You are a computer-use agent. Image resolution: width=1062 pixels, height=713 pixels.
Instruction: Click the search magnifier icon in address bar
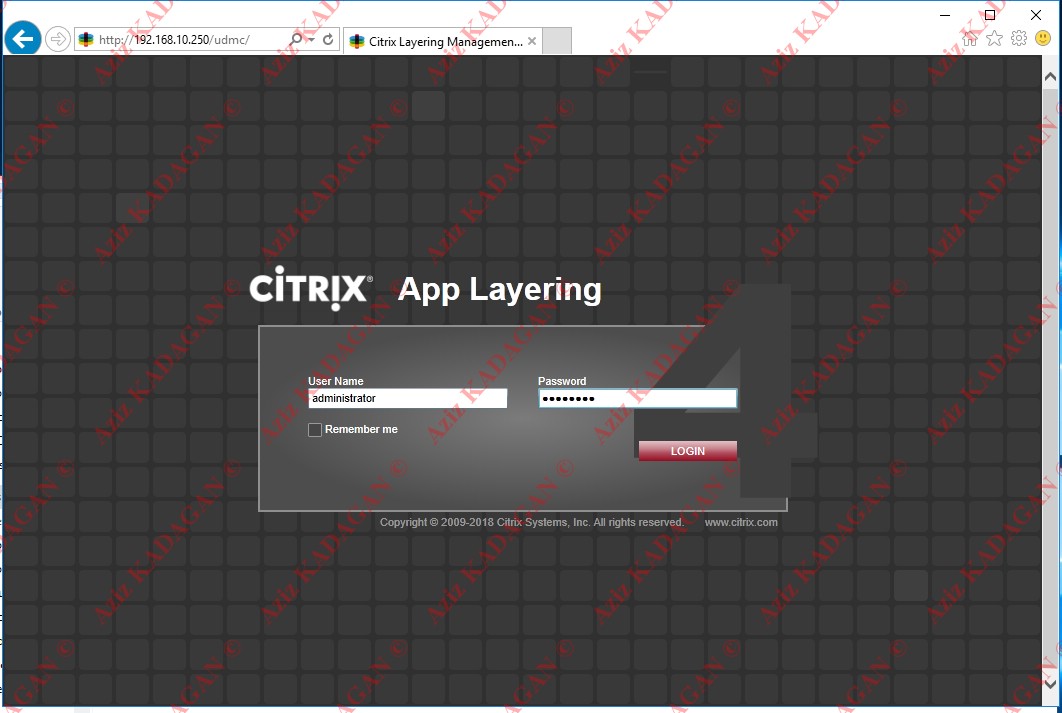point(295,39)
